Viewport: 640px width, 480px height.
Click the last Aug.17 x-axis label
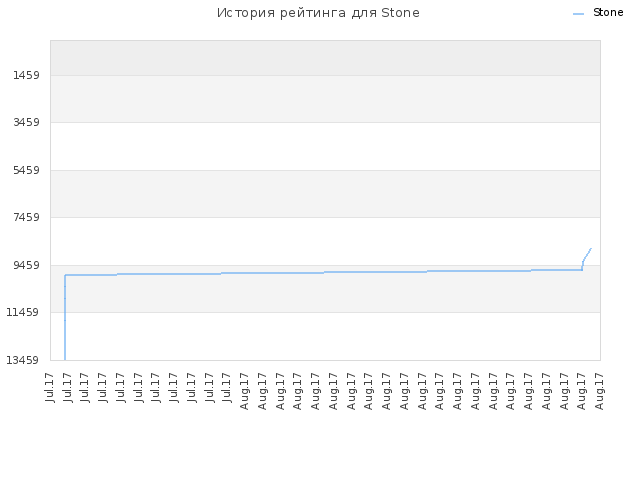(x=600, y=391)
